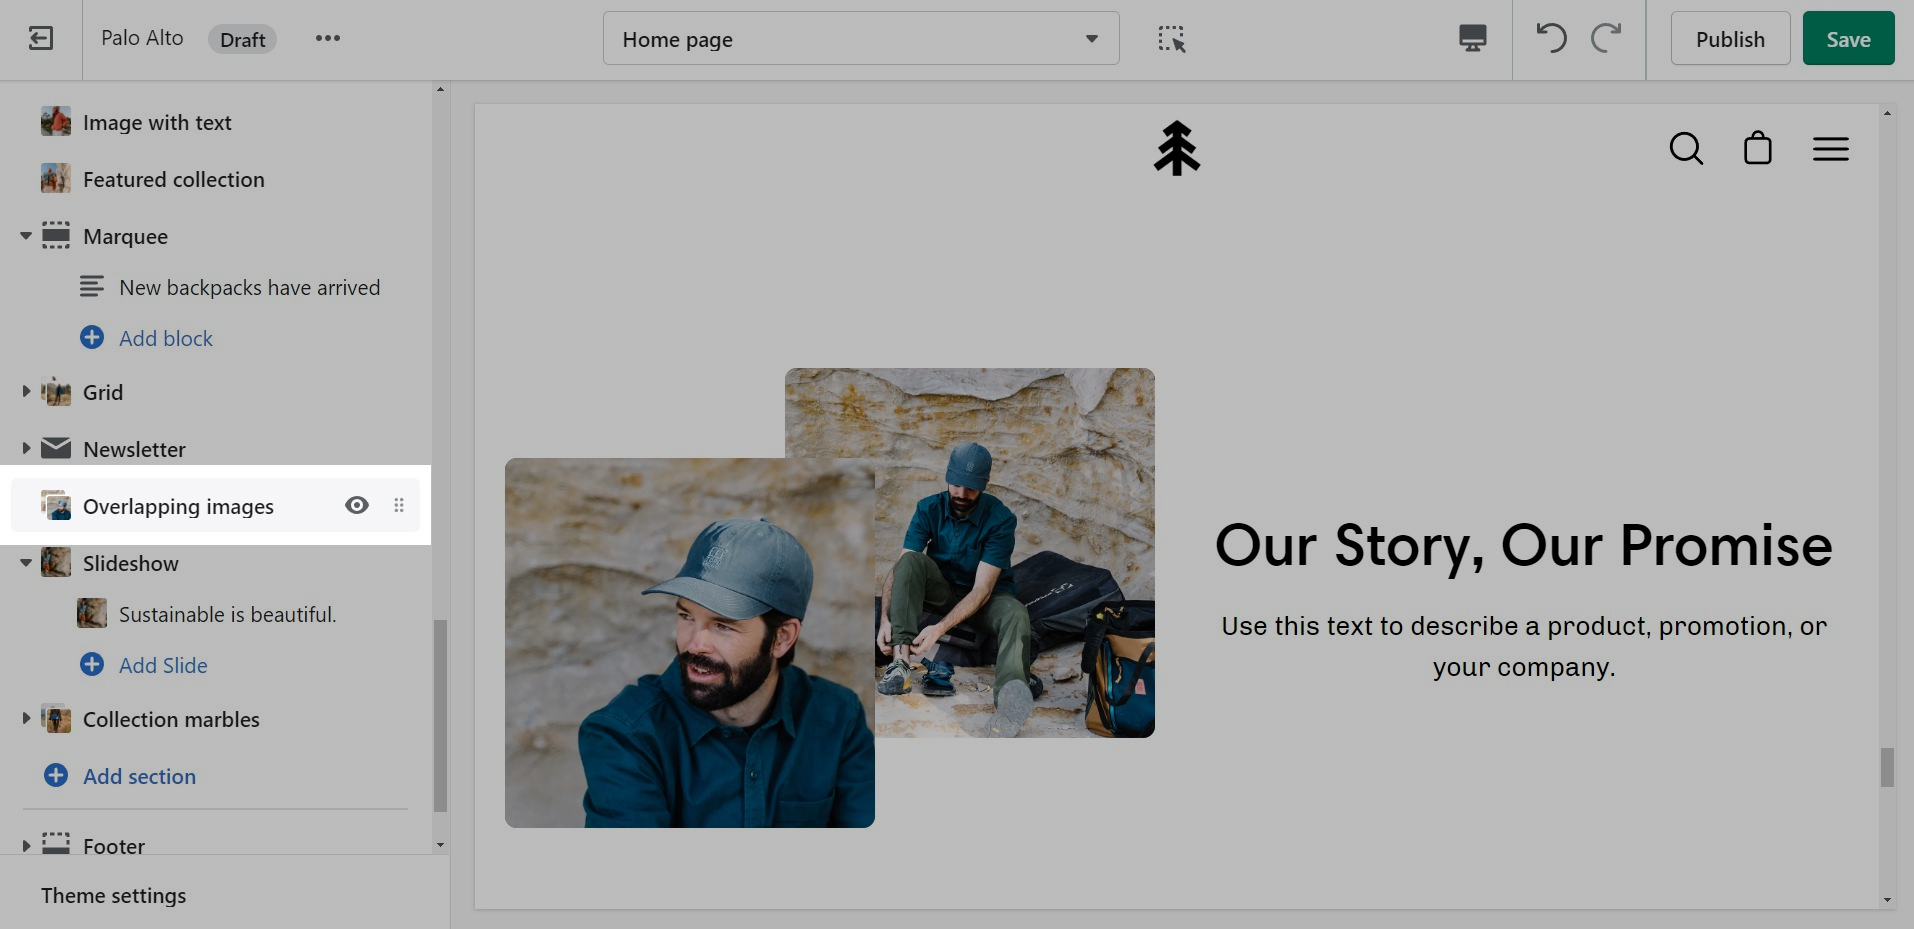Screen dimensions: 1914x929
Task: Open the hamburger menu in preview
Action: point(1830,149)
